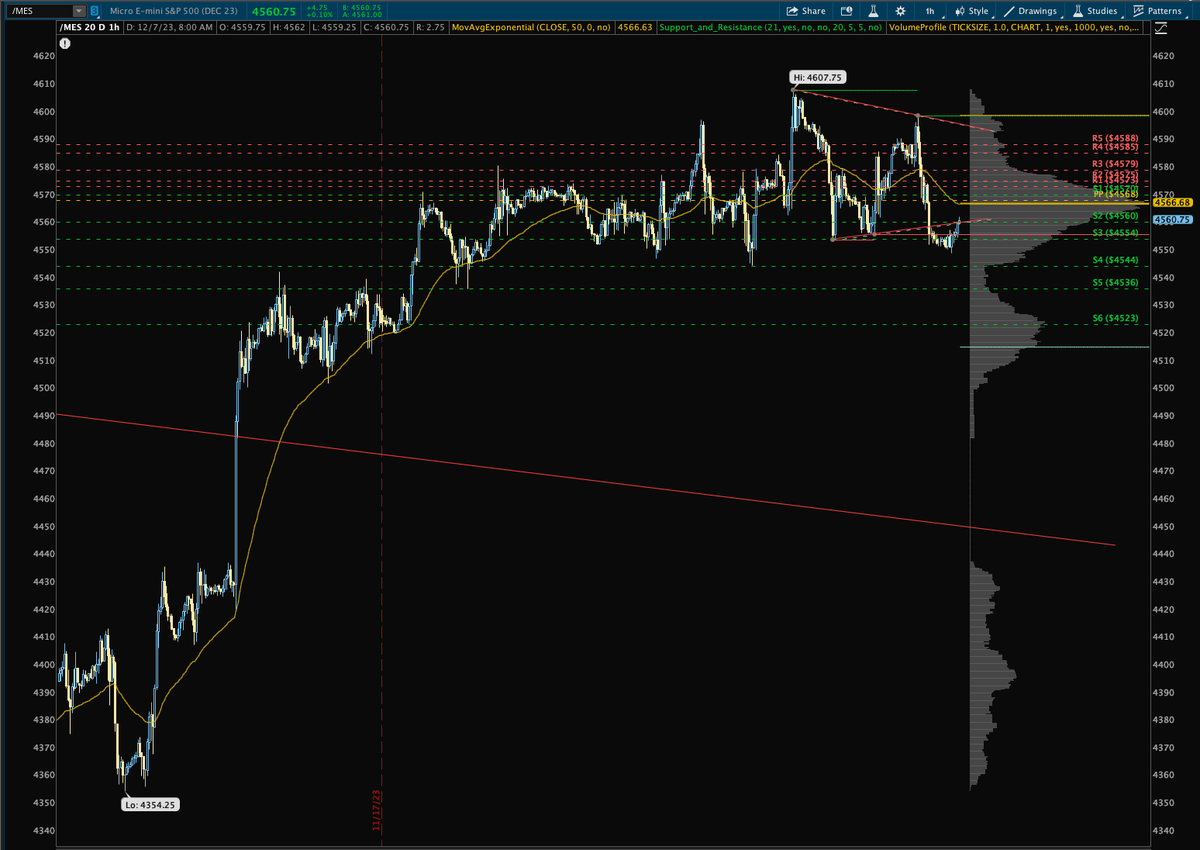
Task: Click the Lo: 4354.25 price bubble
Action: 152,803
